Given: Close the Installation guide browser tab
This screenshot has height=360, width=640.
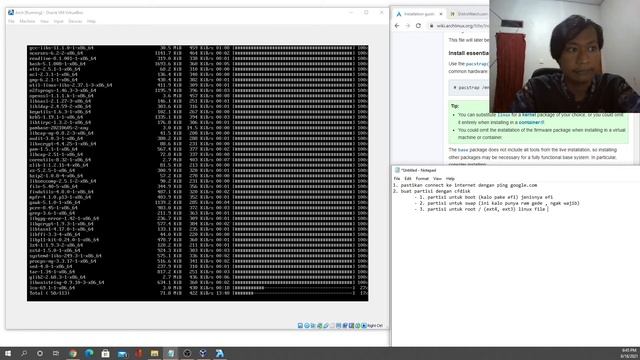Looking at the screenshot, I should pyautogui.click(x=441, y=14).
